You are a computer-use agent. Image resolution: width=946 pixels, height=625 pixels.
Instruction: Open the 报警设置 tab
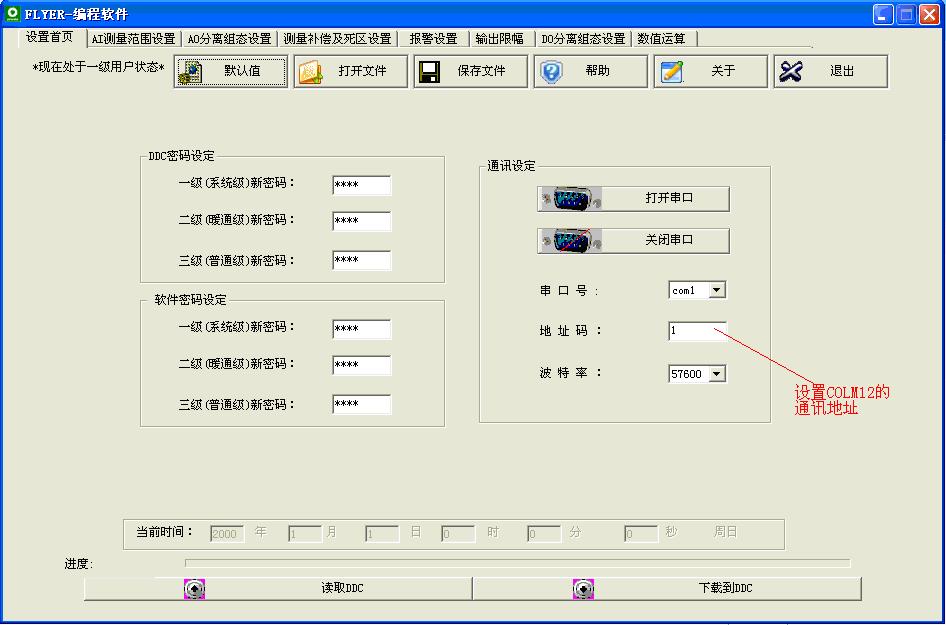tap(433, 39)
